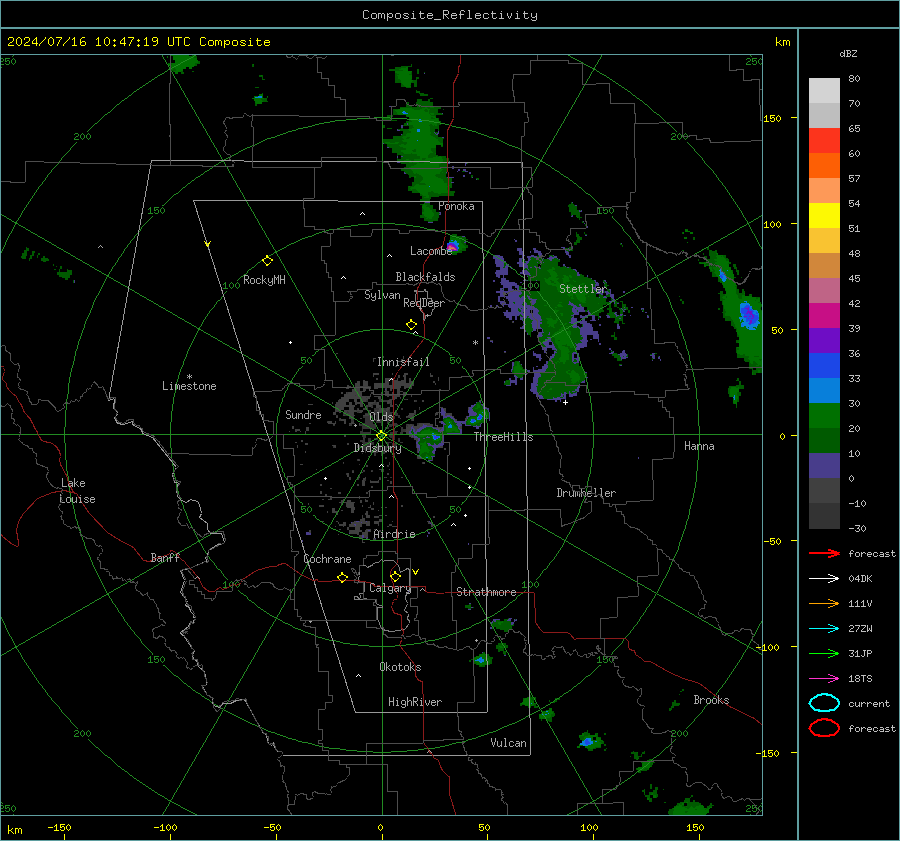Screen dimensions: 900x841
Task: Click the yellow diamond marker near Cochrane
Action: [x=342, y=577]
